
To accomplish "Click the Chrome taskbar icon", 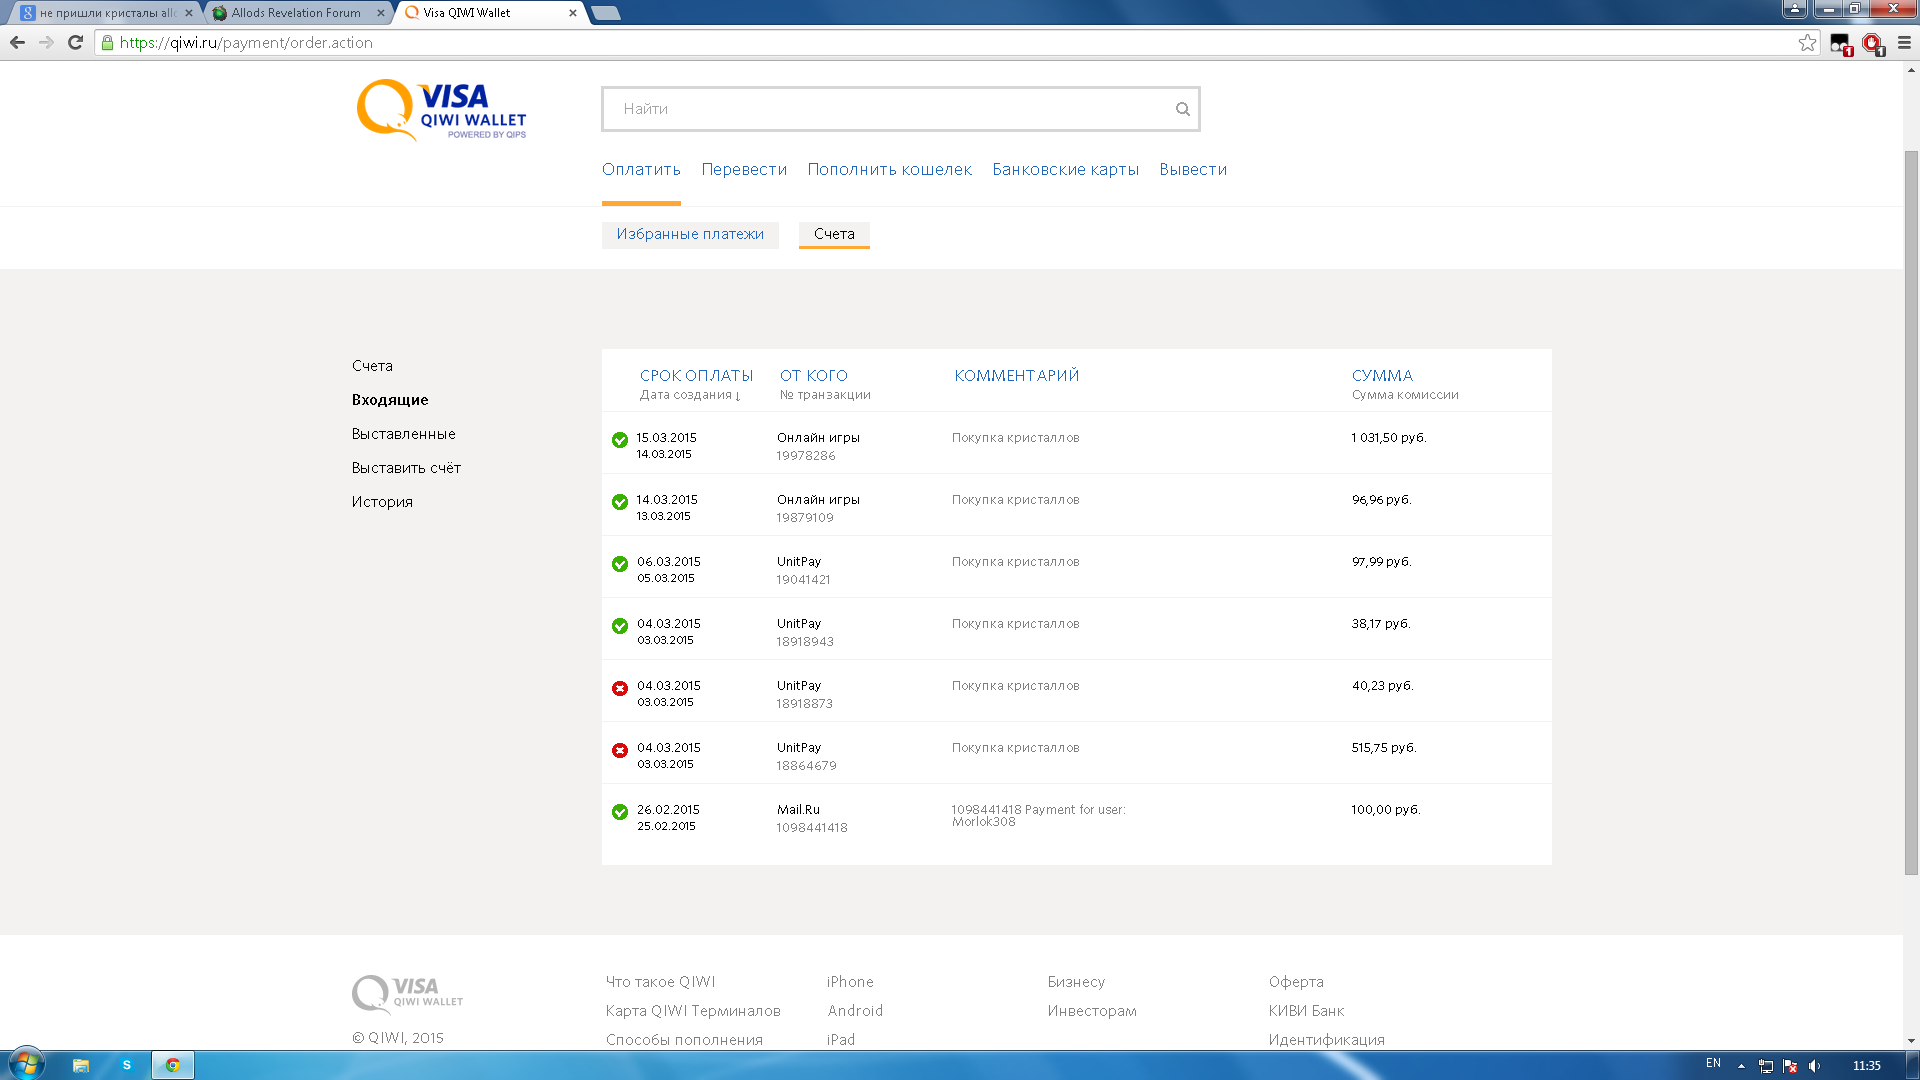I will pyautogui.click(x=173, y=1065).
